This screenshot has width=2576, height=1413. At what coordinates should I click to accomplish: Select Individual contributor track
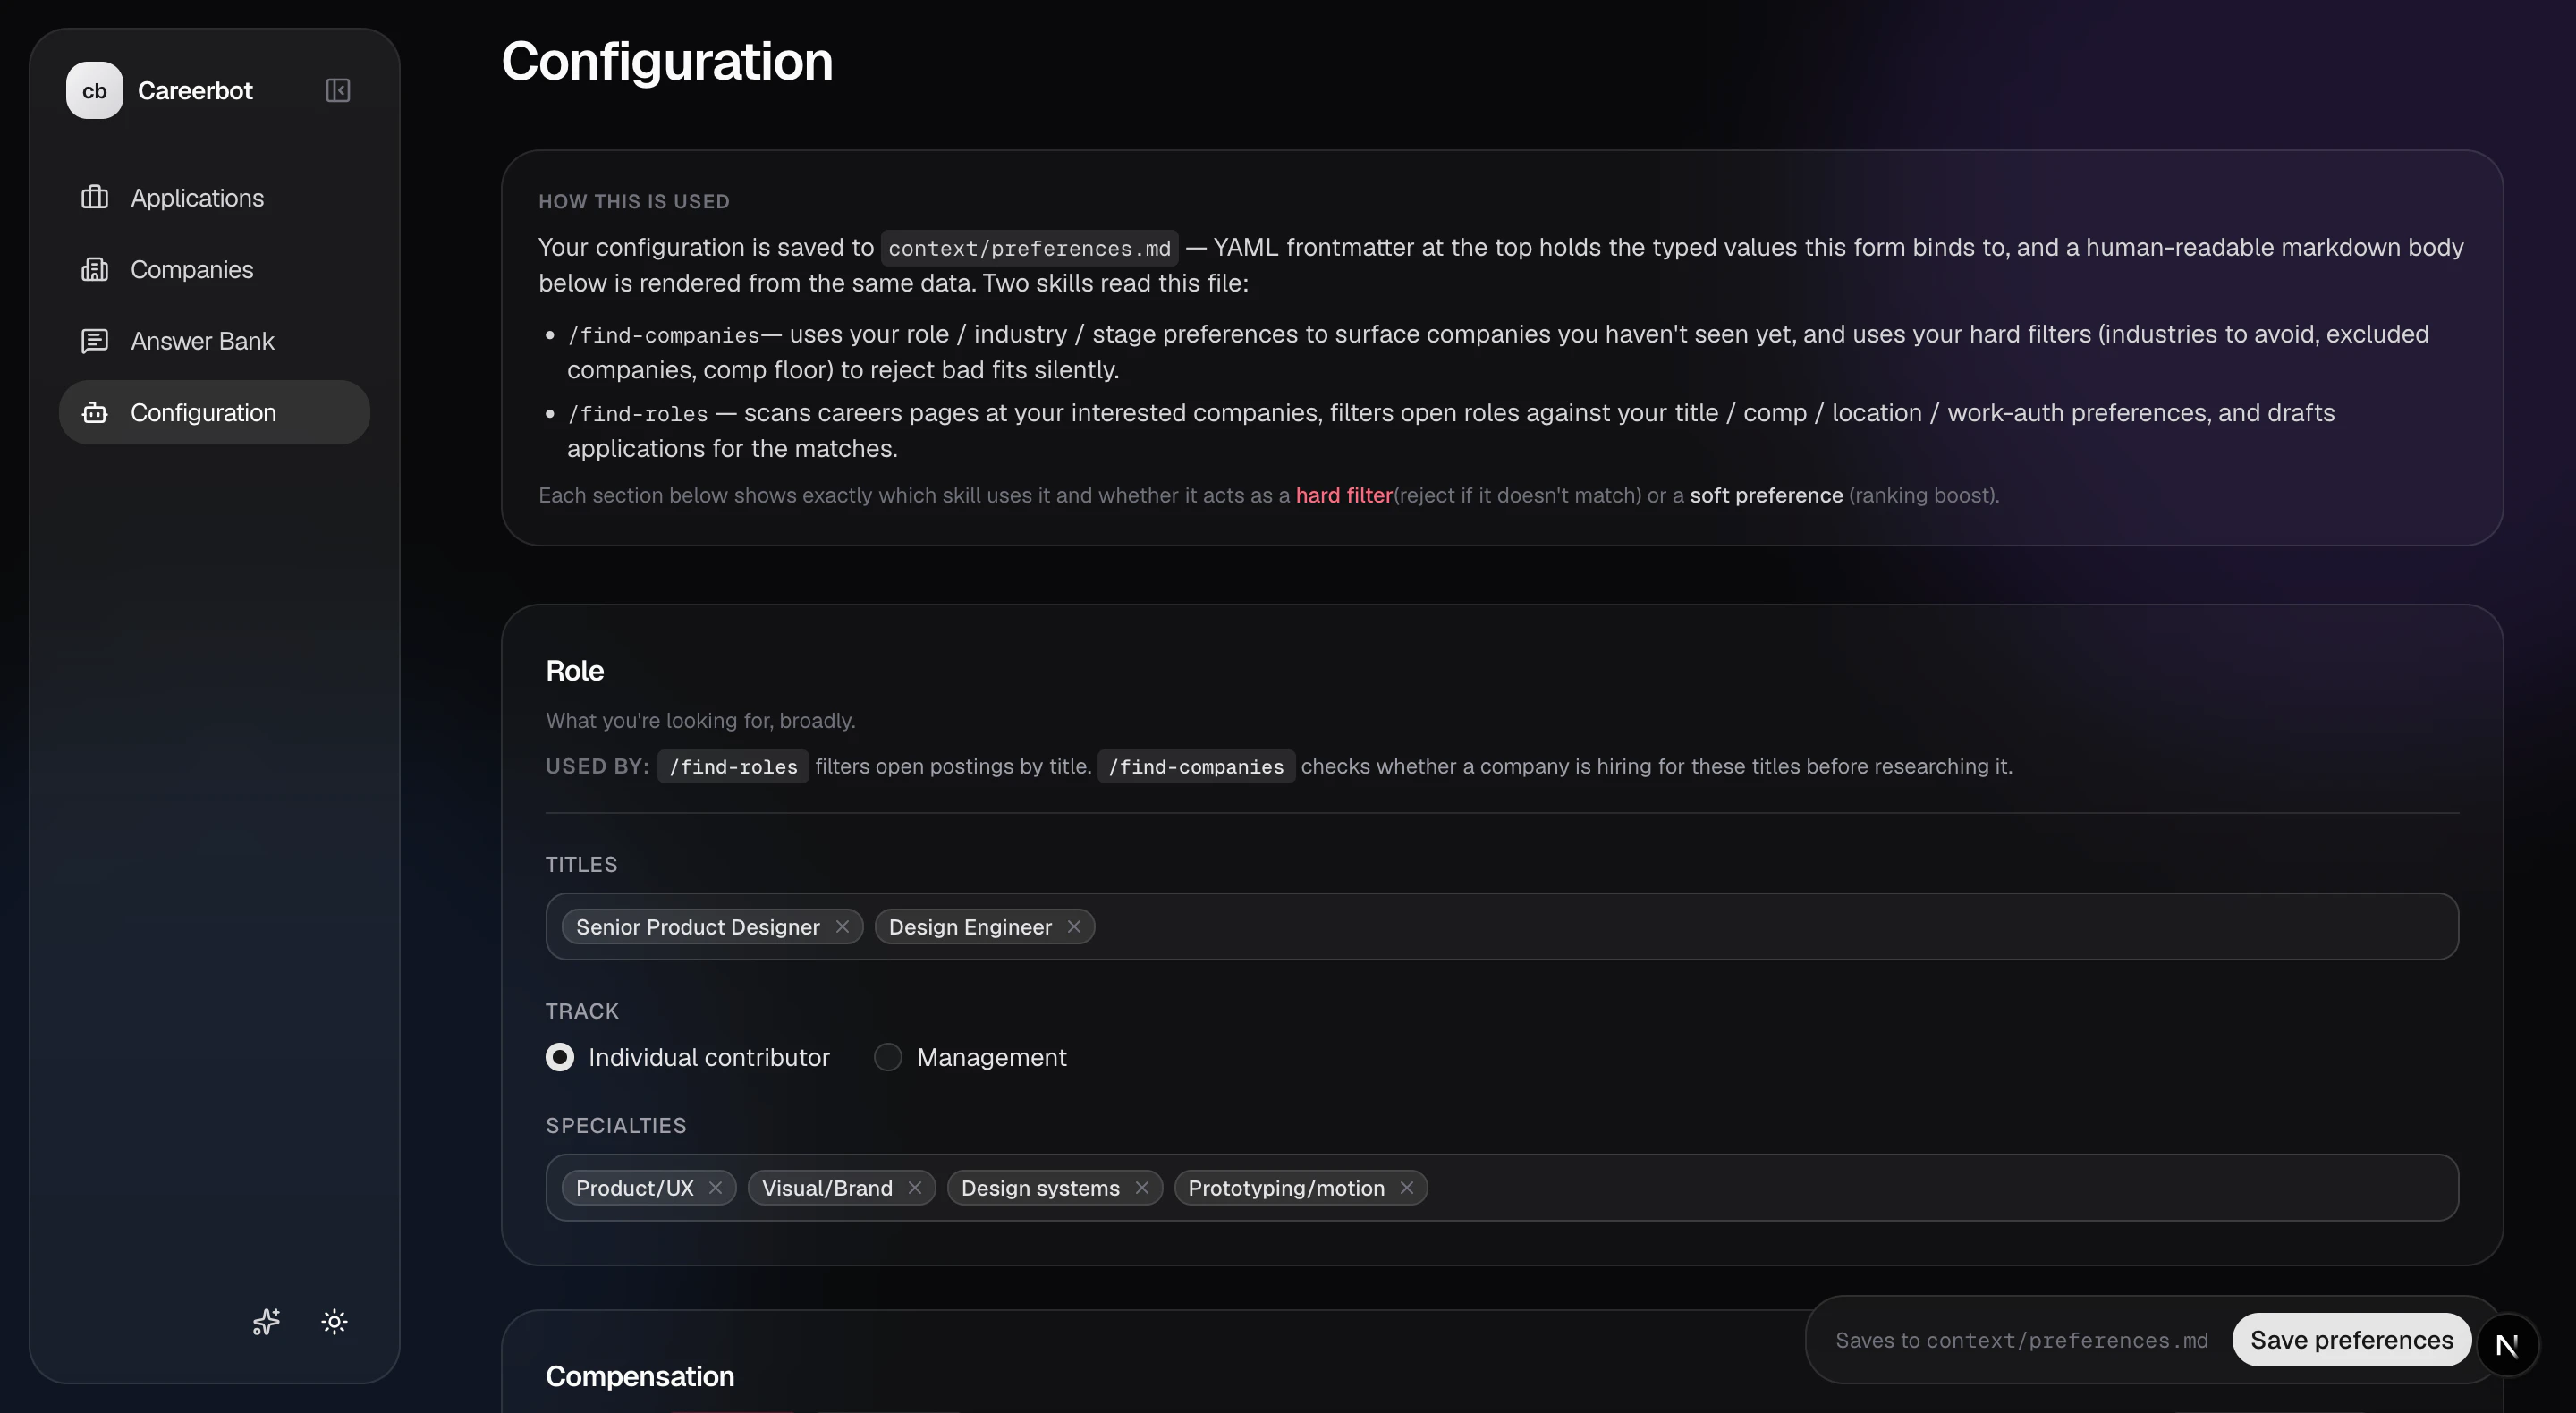point(560,1057)
